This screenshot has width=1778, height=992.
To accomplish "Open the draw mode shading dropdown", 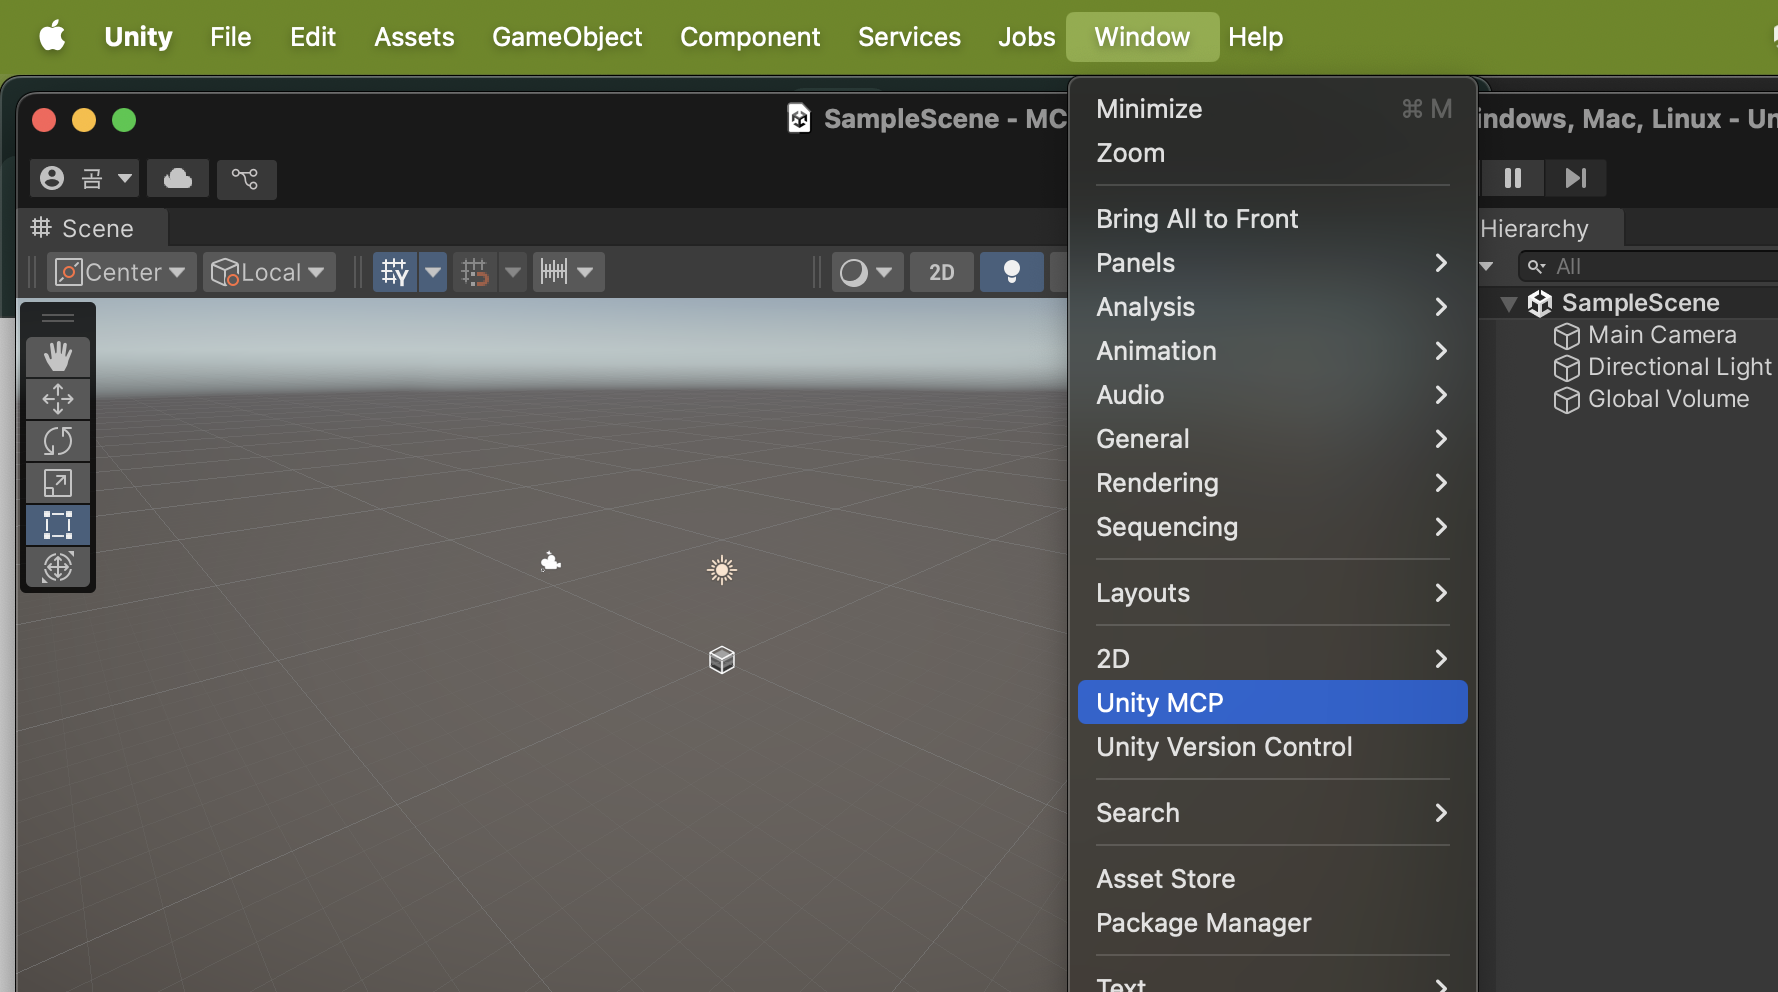I will (x=867, y=272).
